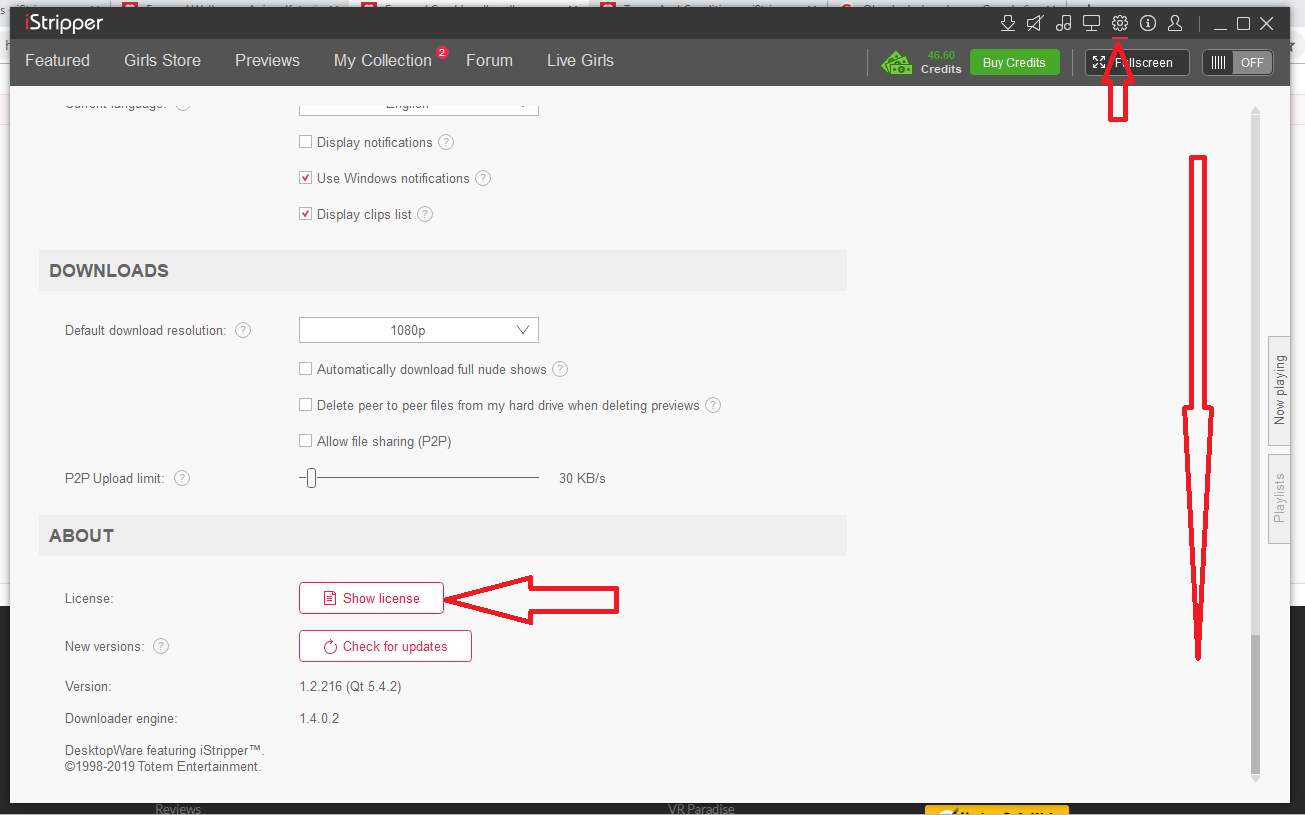Click the monitor display icon

pos(1091,23)
